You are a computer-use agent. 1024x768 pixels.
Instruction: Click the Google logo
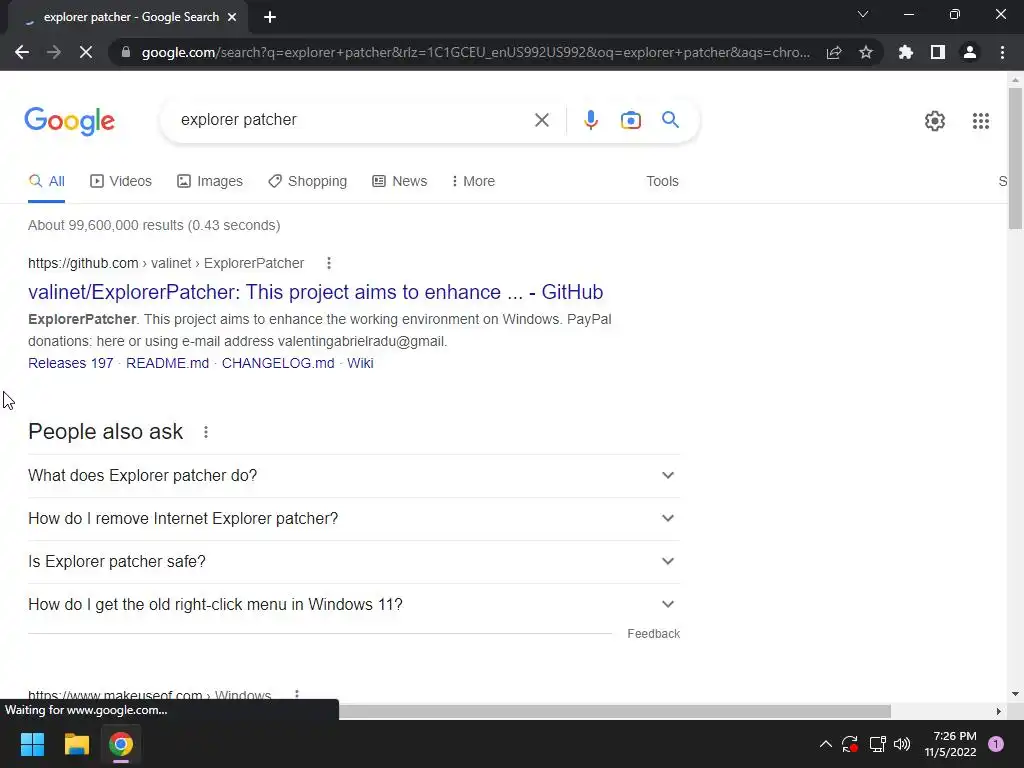click(70, 121)
